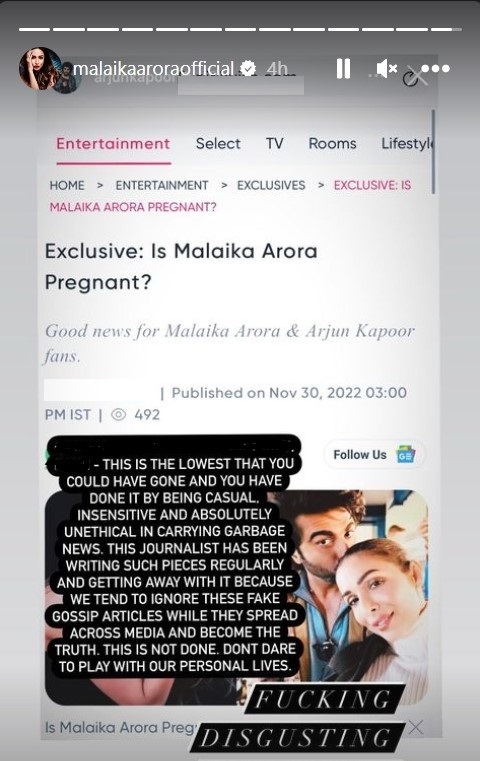Select the Lifestyle tab
Screen dimensions: 480x761
(x=407, y=144)
